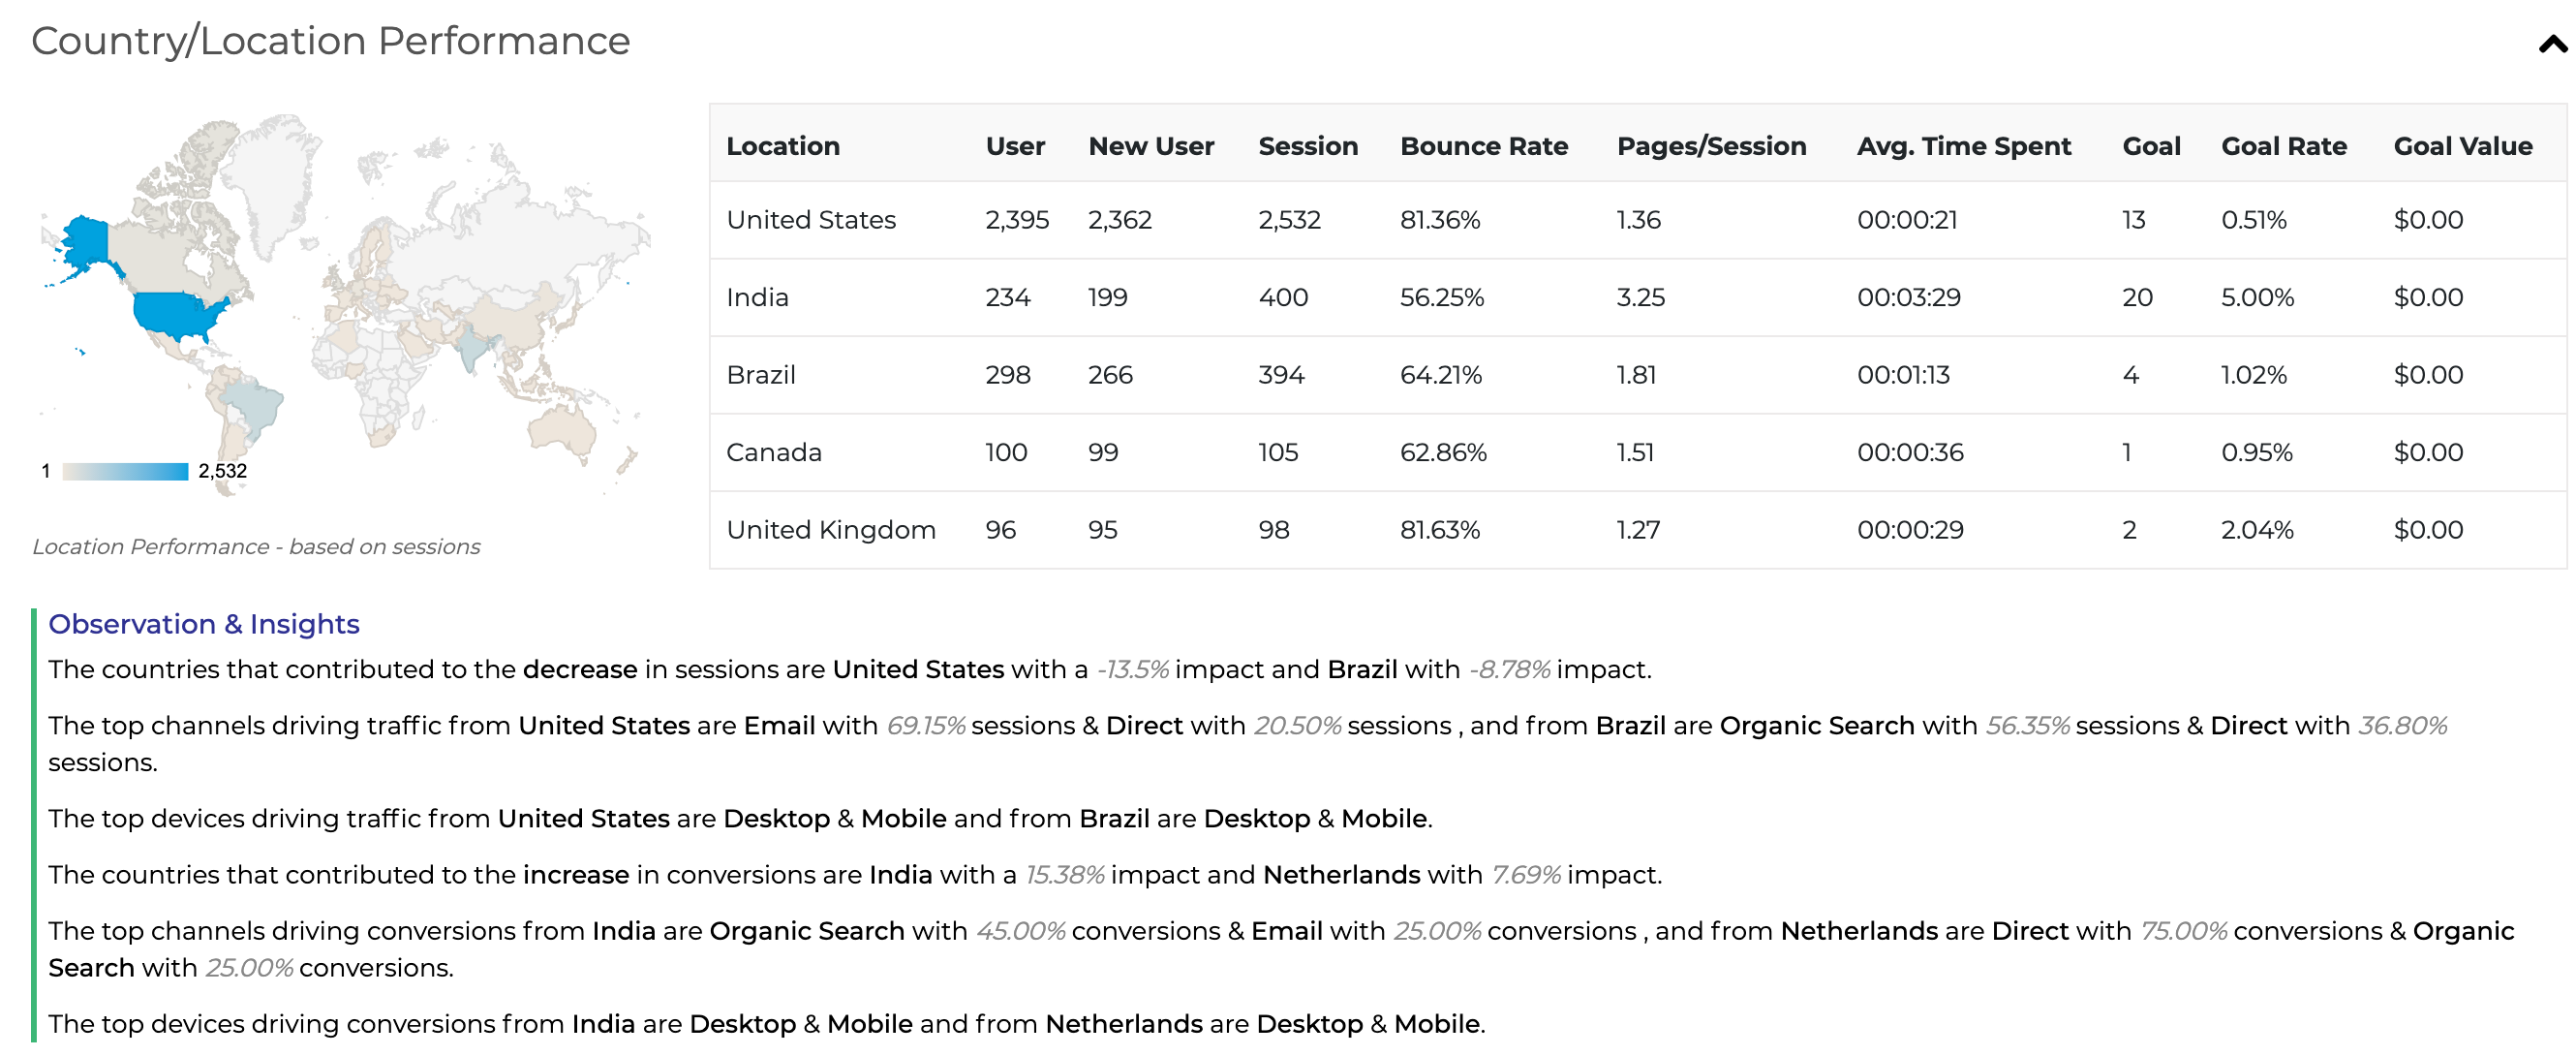This screenshot has width=2576, height=1056.
Task: Sort by the Session column header
Action: point(1307,146)
